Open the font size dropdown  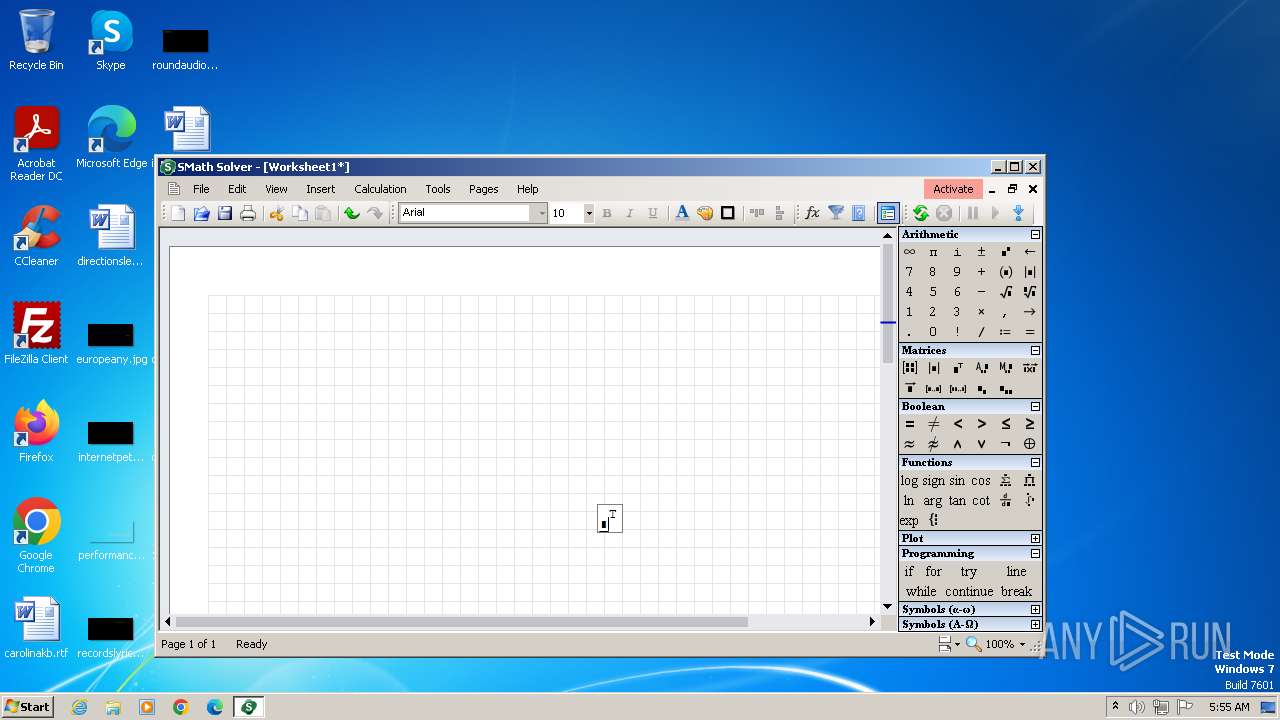coord(589,213)
